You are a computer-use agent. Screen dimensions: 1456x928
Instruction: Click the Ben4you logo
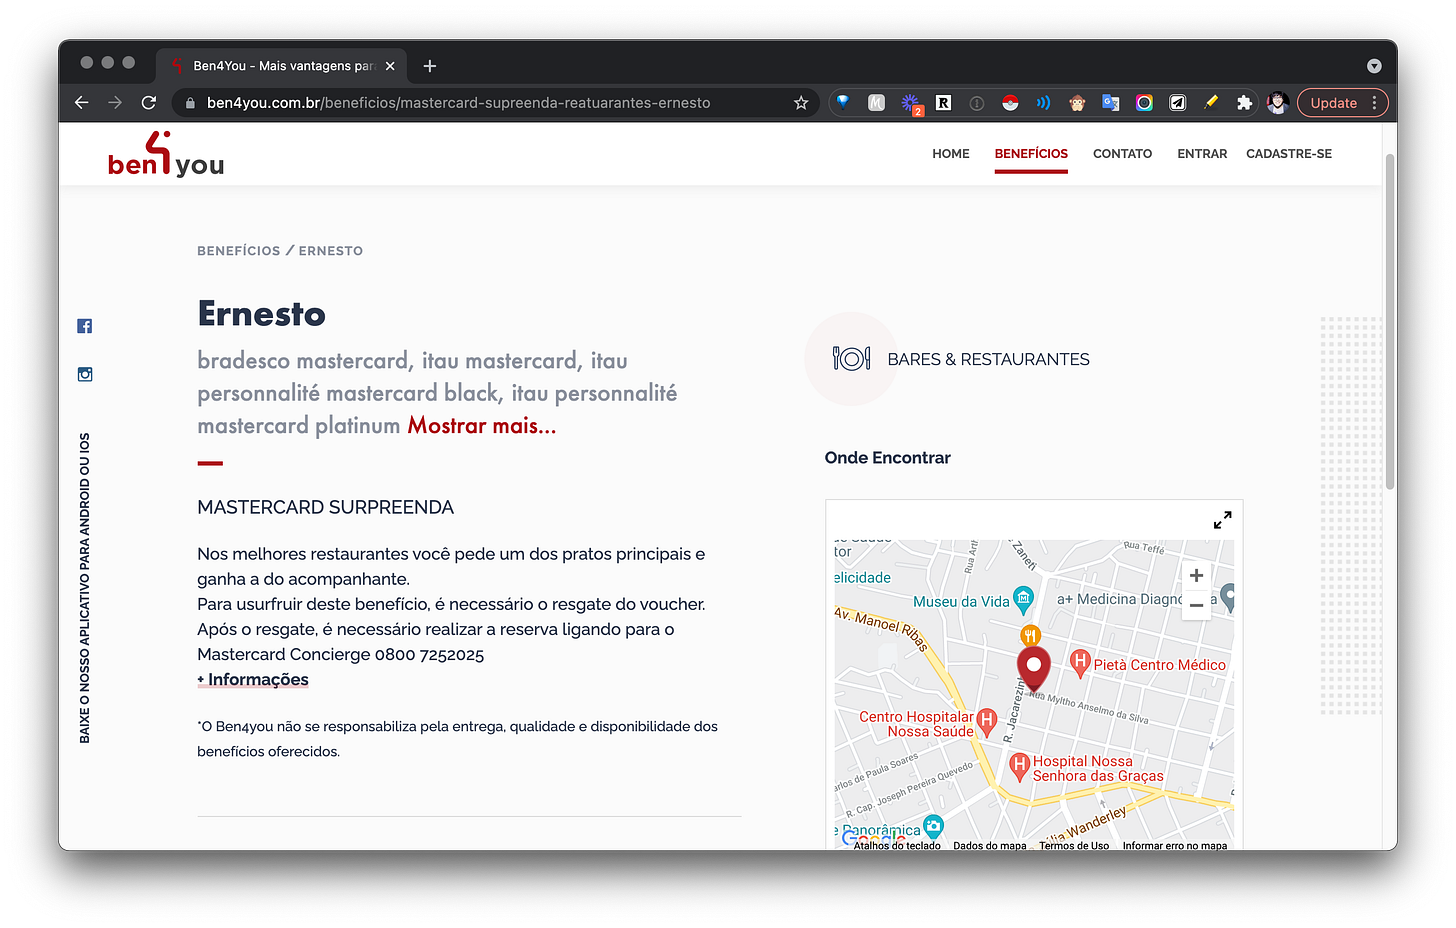click(166, 155)
